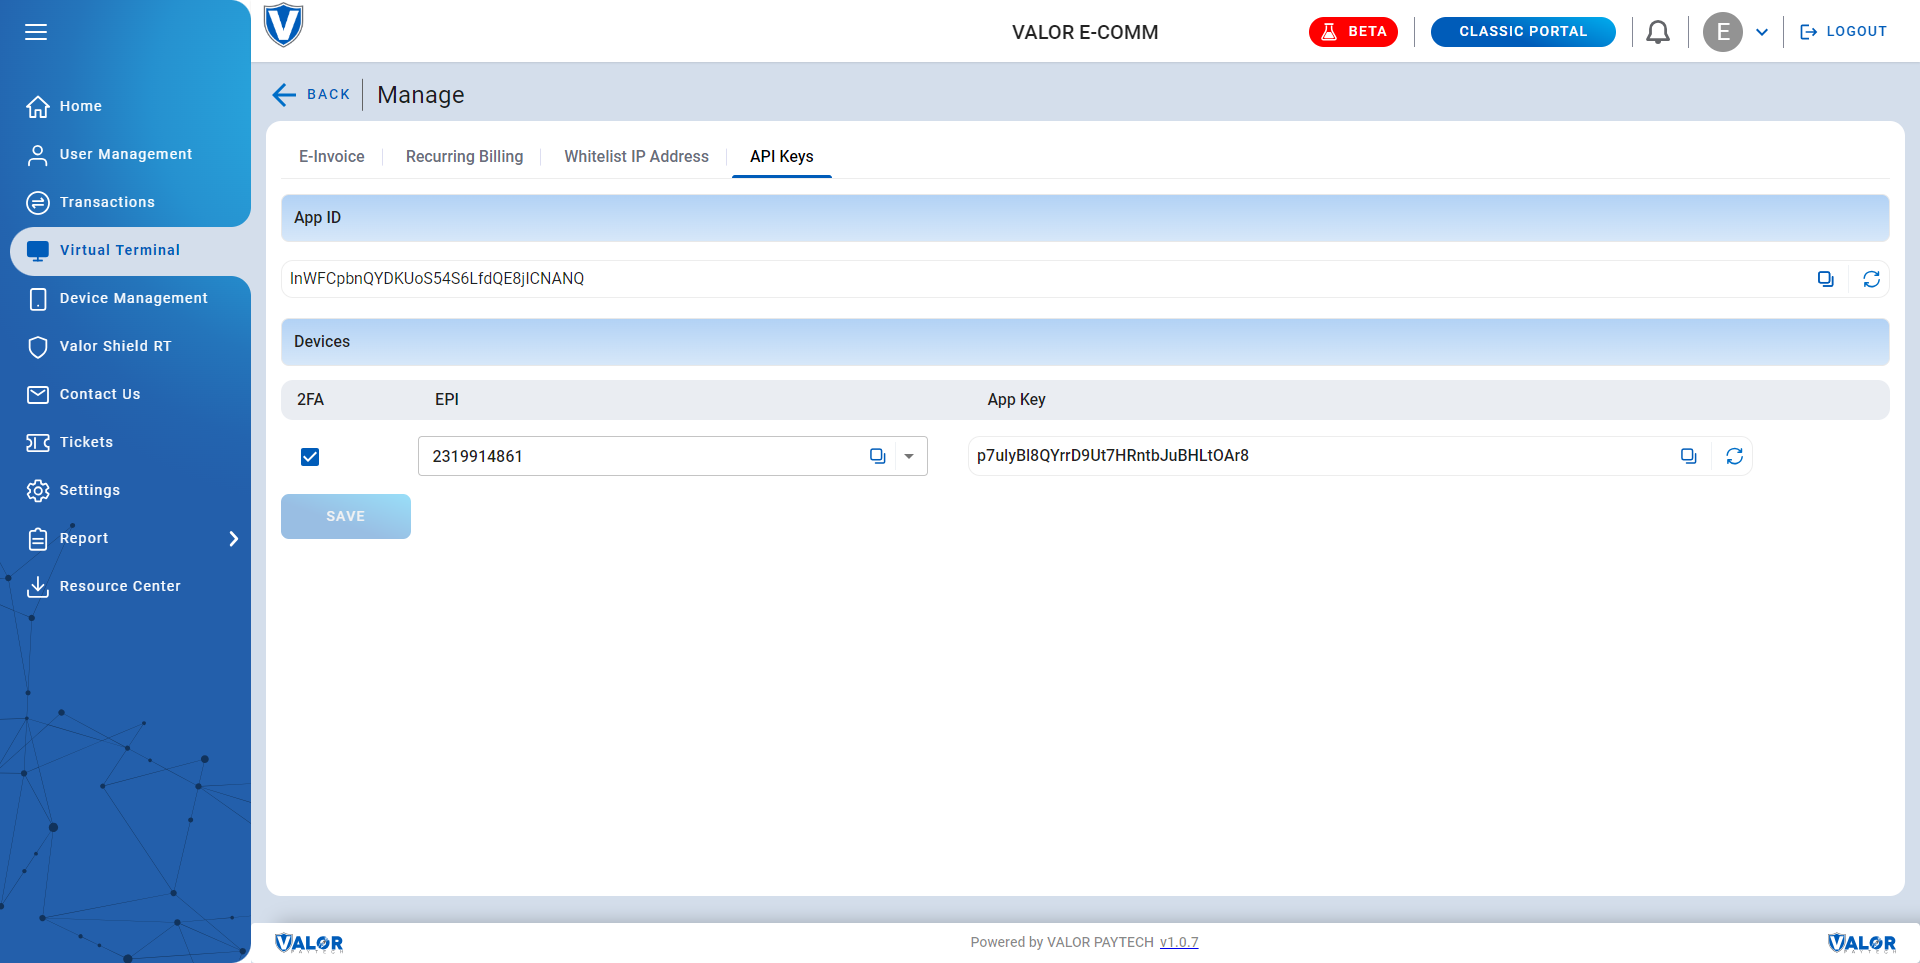Click the footer Valor logo at right

coord(1862,943)
